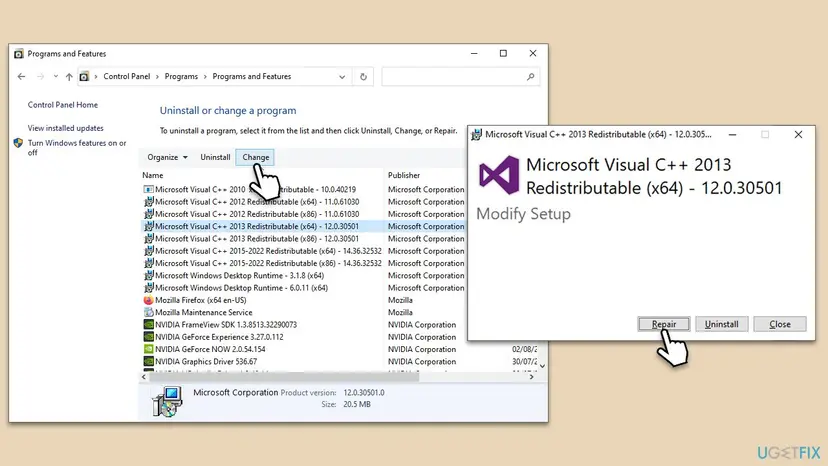Select NVIDIA GeForce NOW icon
Viewport: 828px width, 466px height.
click(148, 349)
